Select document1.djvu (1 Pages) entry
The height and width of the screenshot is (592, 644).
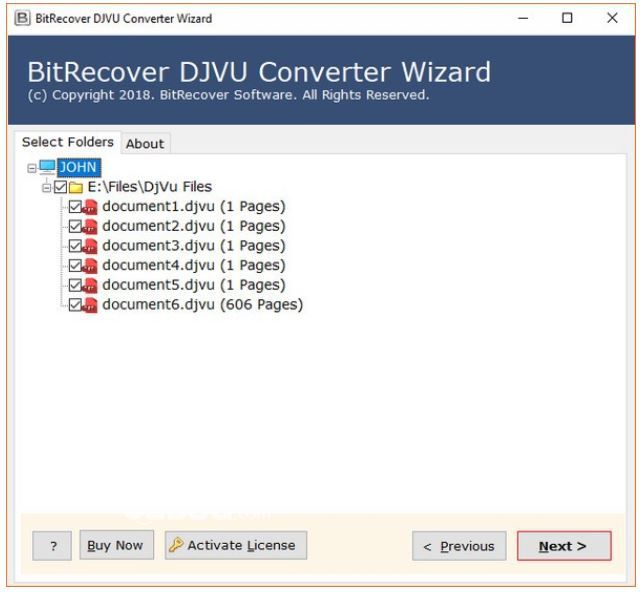pos(193,206)
